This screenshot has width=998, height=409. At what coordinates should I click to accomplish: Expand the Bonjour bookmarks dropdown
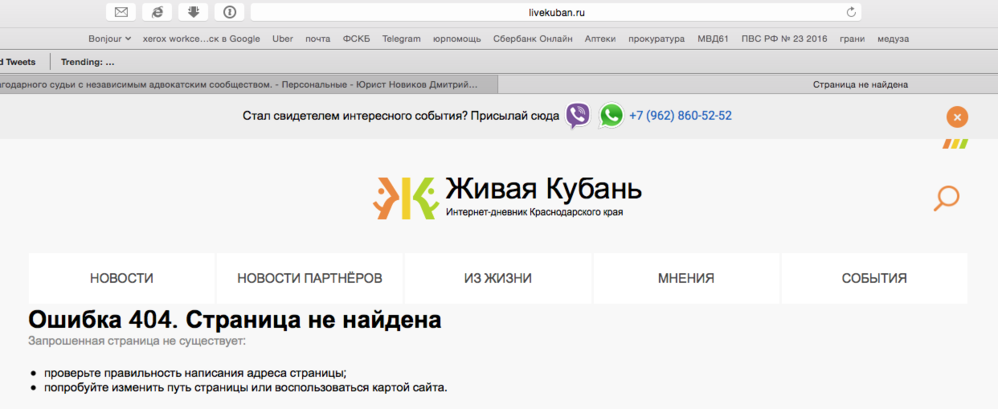[110, 39]
